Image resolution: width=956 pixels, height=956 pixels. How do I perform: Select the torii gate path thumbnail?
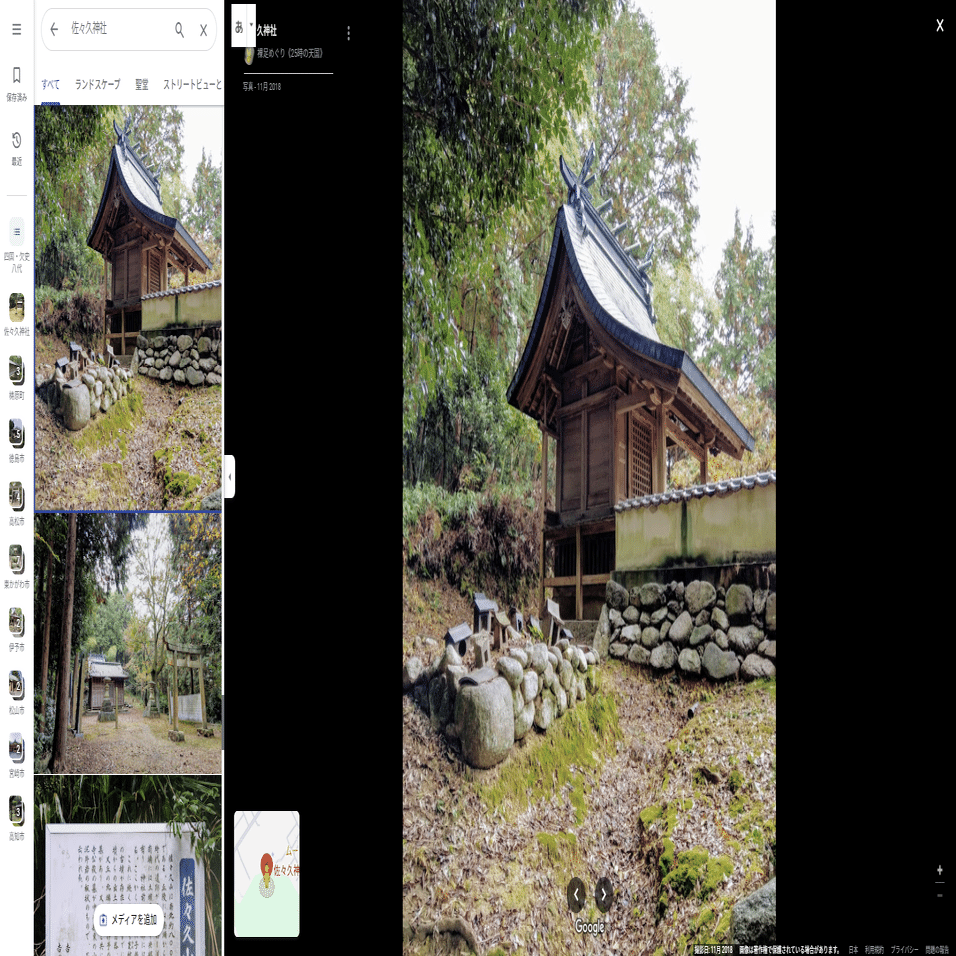(128, 643)
